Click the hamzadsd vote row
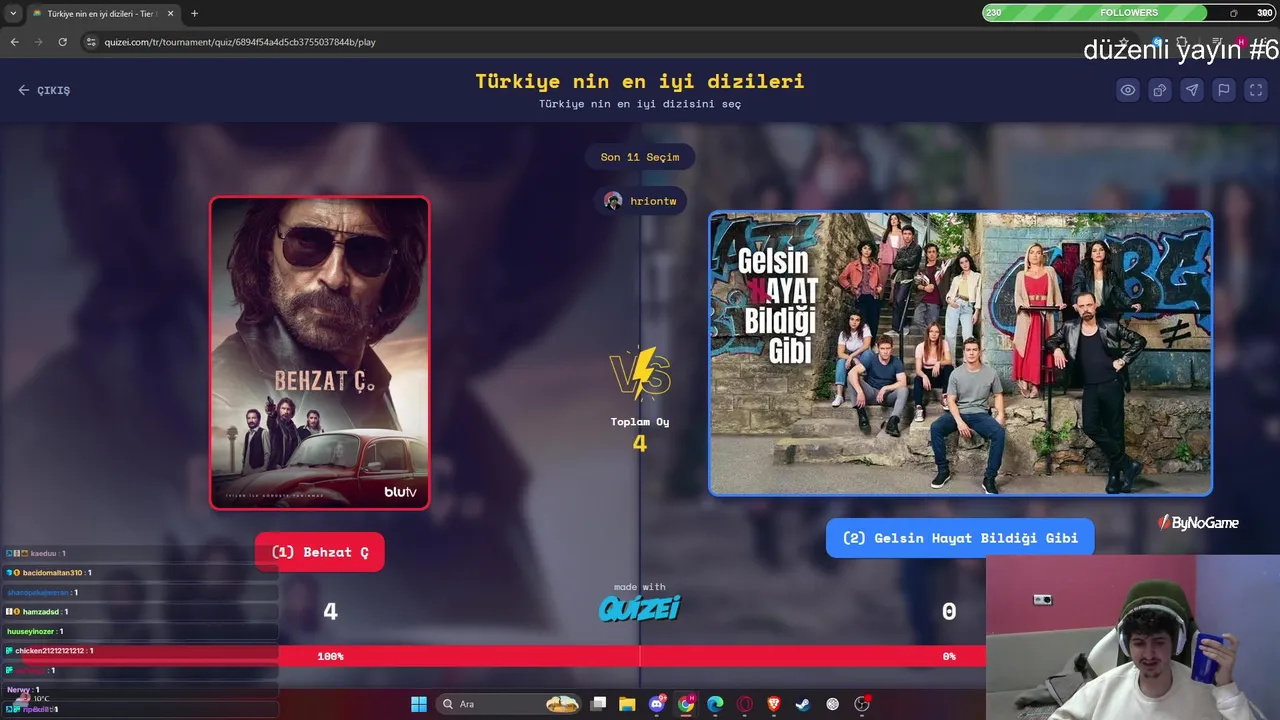1280x720 pixels. click(140, 612)
